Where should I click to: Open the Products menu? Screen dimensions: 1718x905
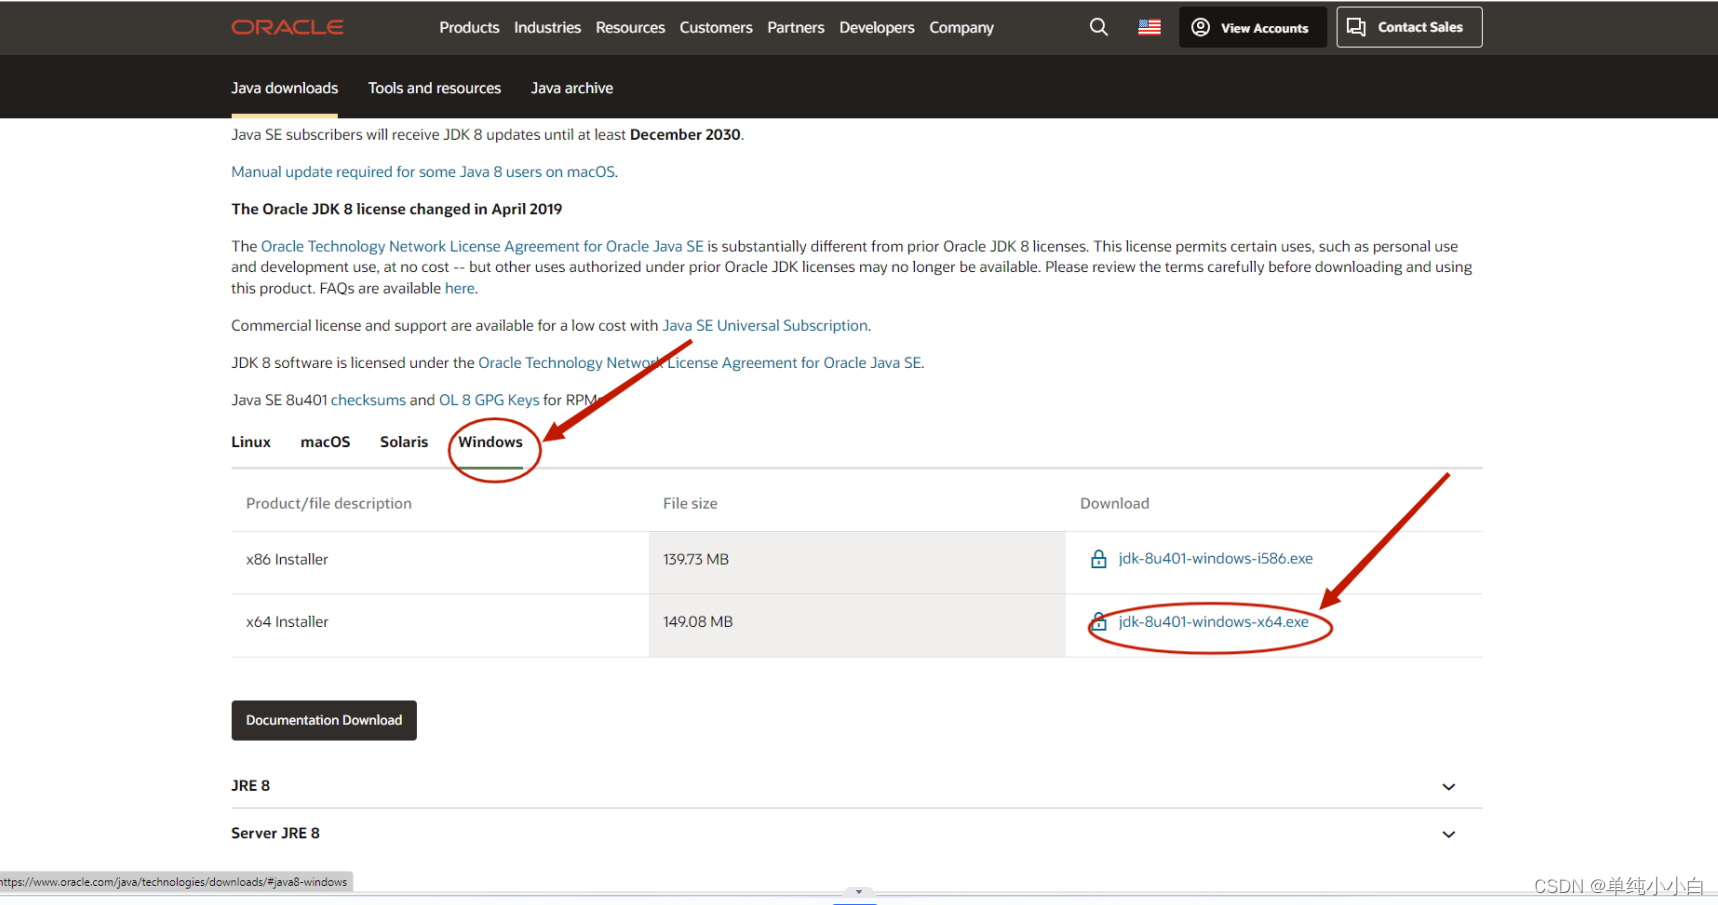(x=469, y=27)
